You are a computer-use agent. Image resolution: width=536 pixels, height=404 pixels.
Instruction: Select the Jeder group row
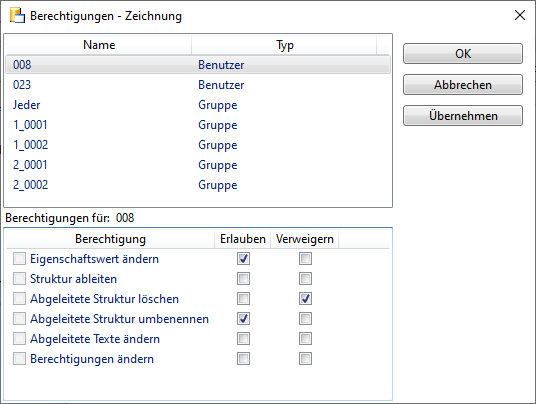pos(198,105)
